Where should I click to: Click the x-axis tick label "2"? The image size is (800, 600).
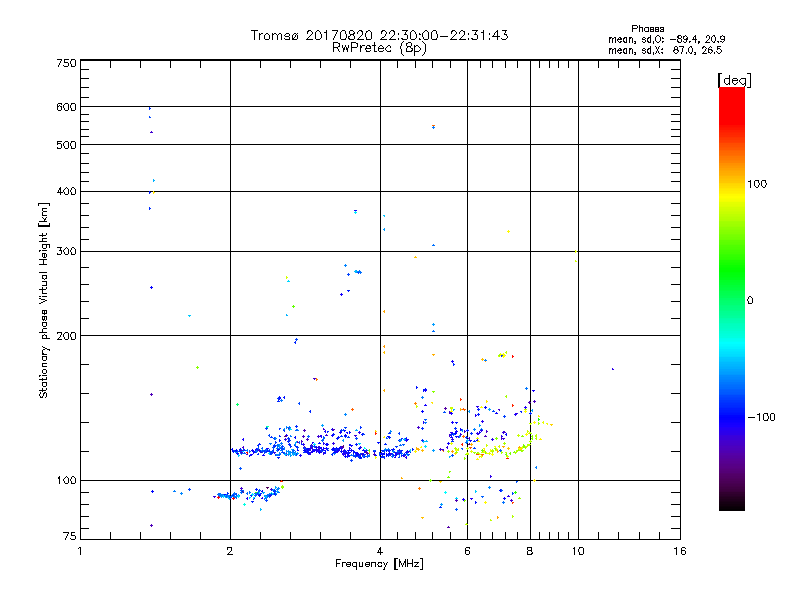pos(230,551)
